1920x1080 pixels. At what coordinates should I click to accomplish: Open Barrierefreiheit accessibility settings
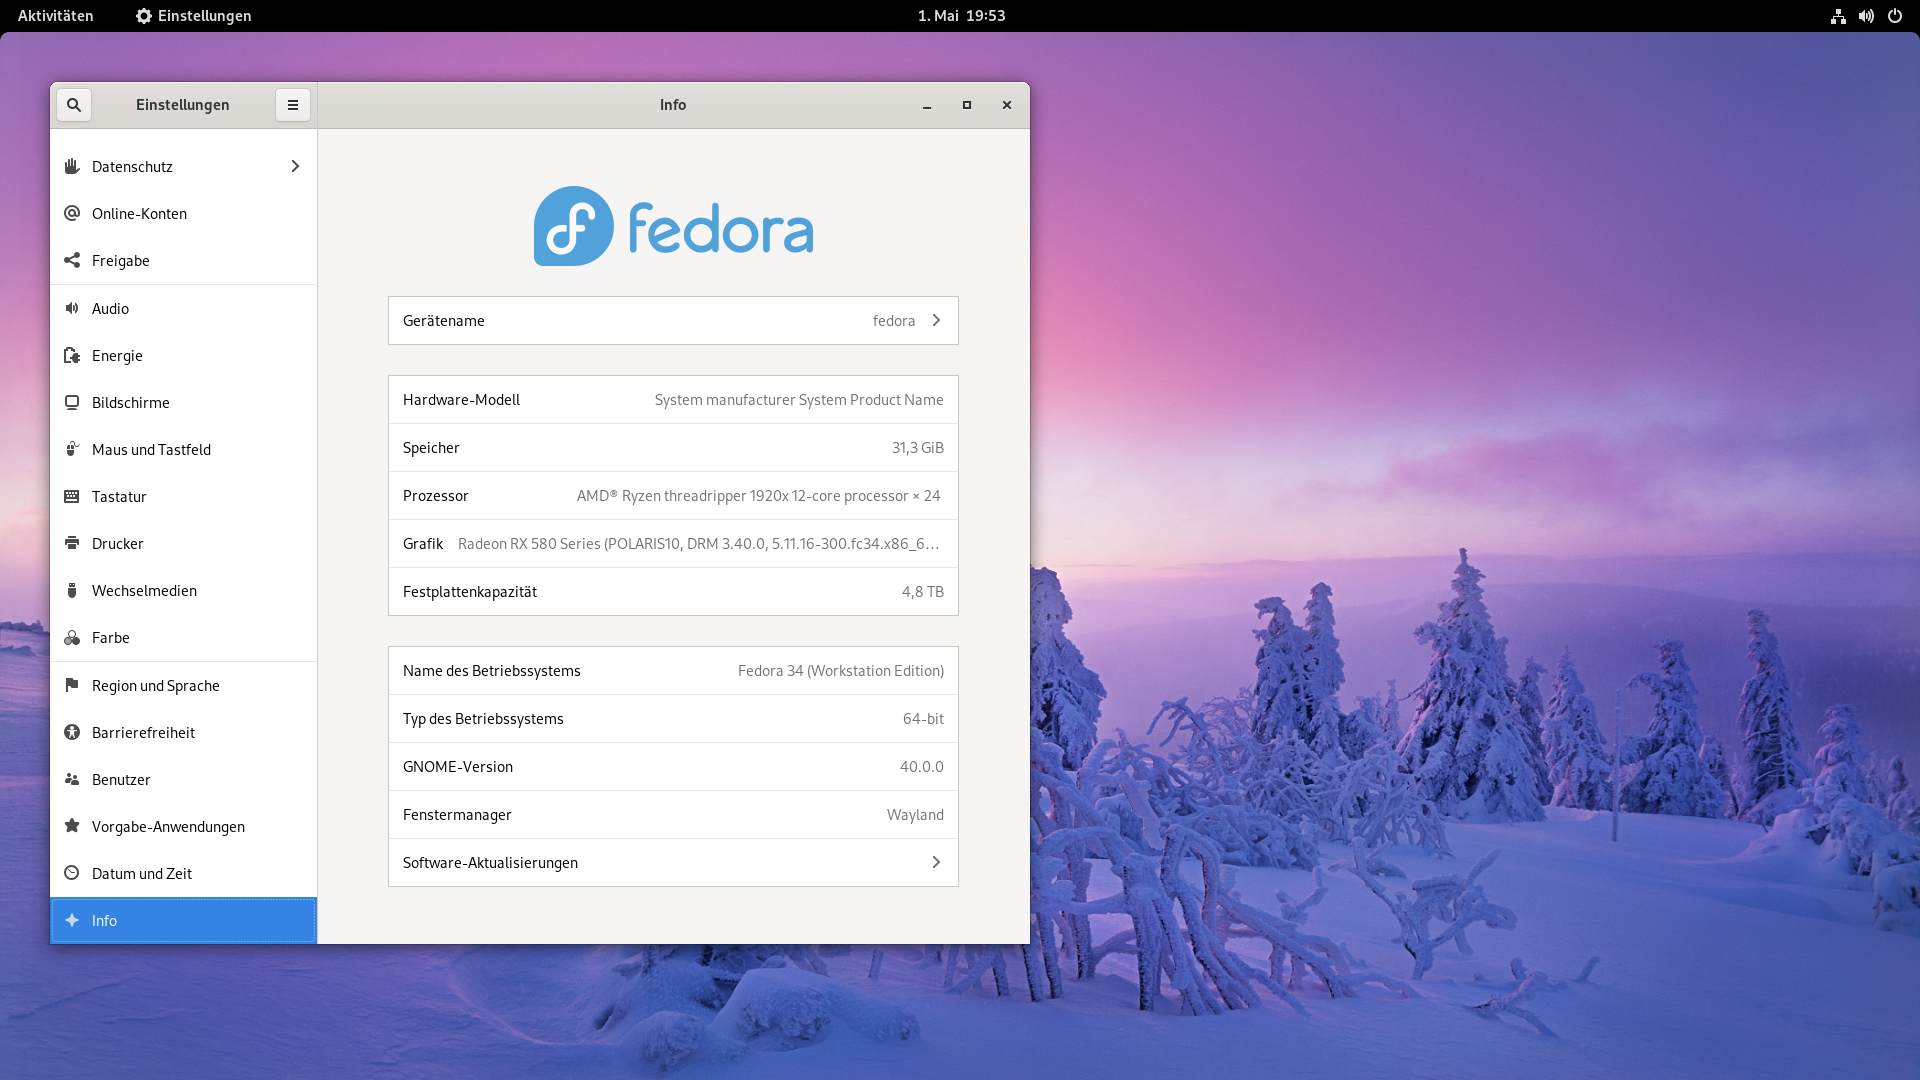coord(143,733)
